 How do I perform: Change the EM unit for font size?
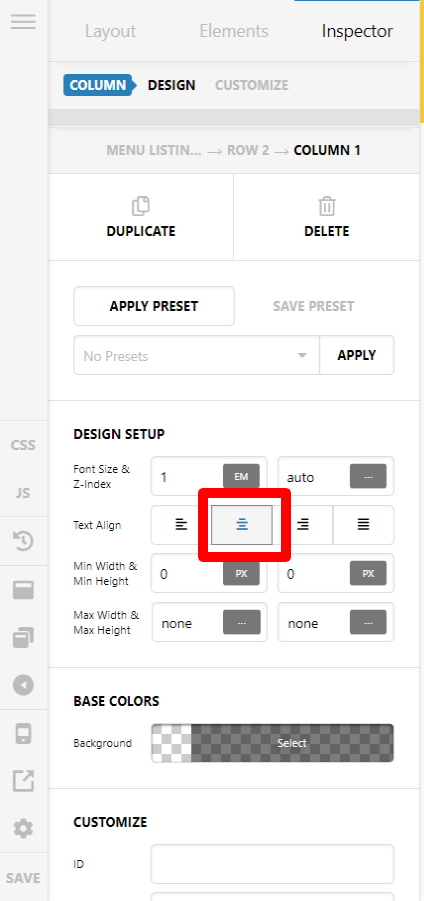(241, 476)
